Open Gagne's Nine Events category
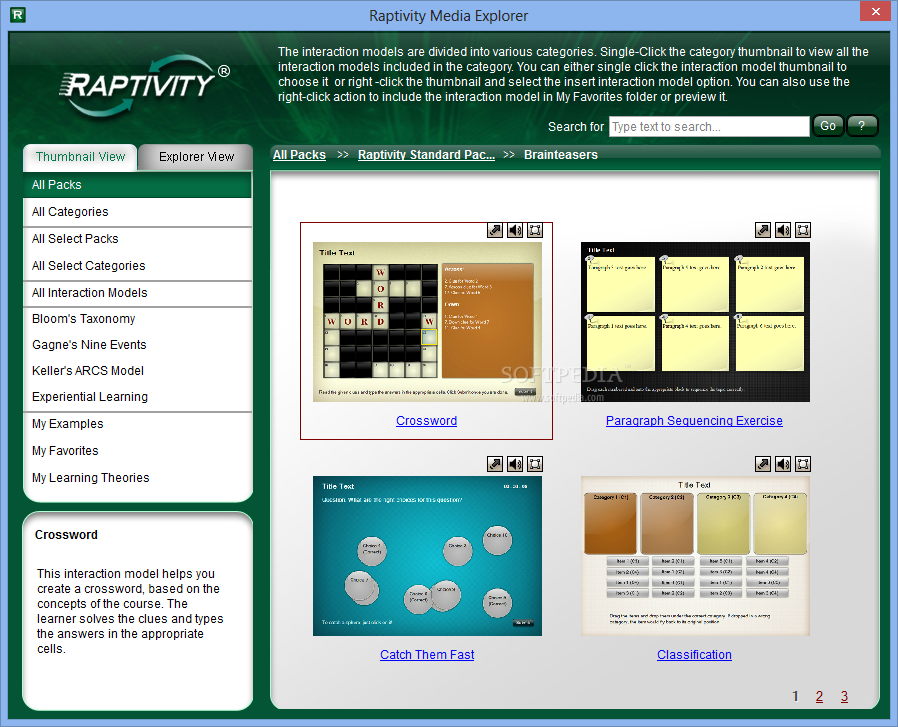The image size is (898, 727). tap(137, 345)
